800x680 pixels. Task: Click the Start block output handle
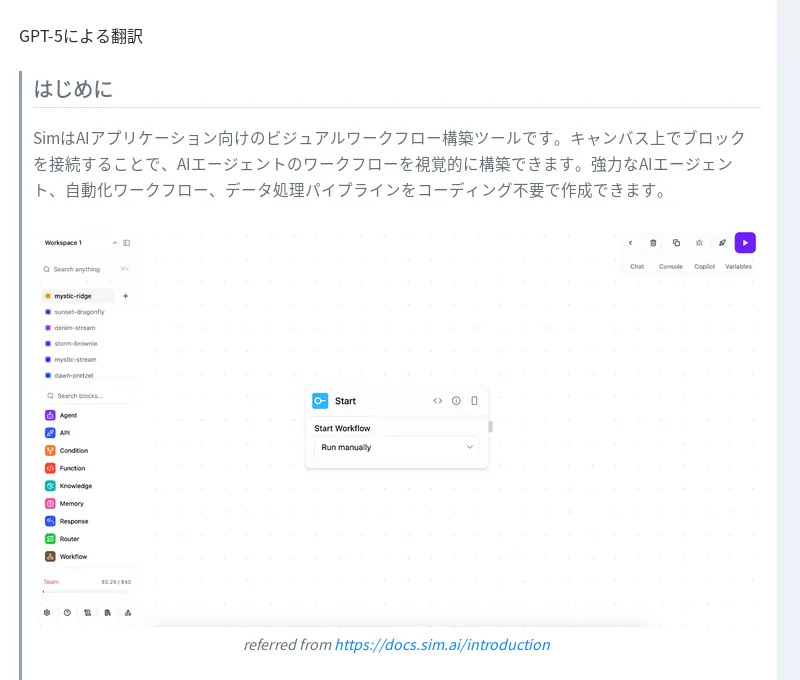coord(490,426)
